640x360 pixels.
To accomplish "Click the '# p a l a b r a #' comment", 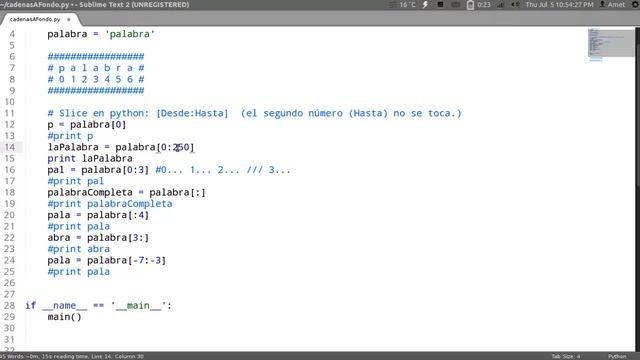I will (96, 68).
